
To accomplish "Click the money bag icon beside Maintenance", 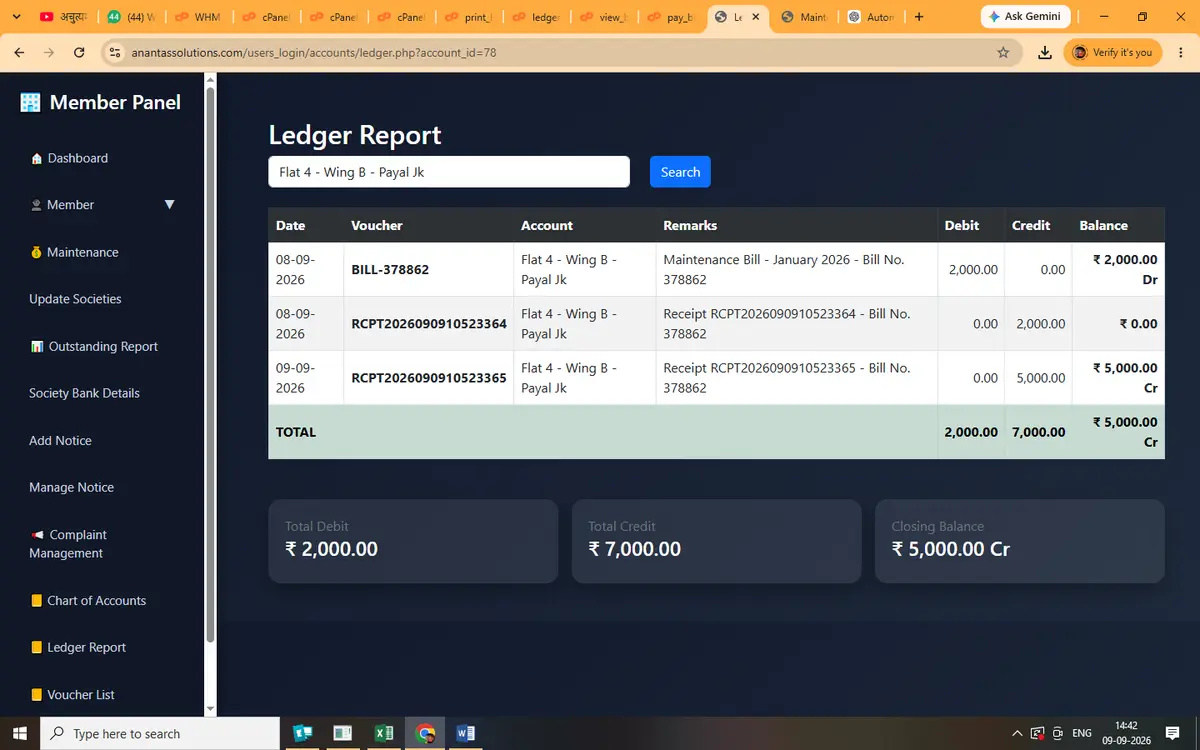I will [x=37, y=253].
